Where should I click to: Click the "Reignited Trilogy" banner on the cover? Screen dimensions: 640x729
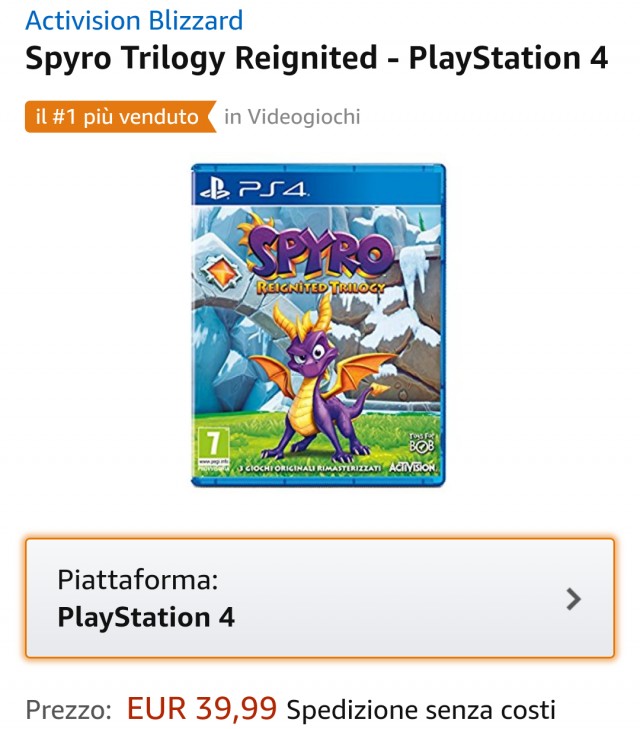pos(318,287)
